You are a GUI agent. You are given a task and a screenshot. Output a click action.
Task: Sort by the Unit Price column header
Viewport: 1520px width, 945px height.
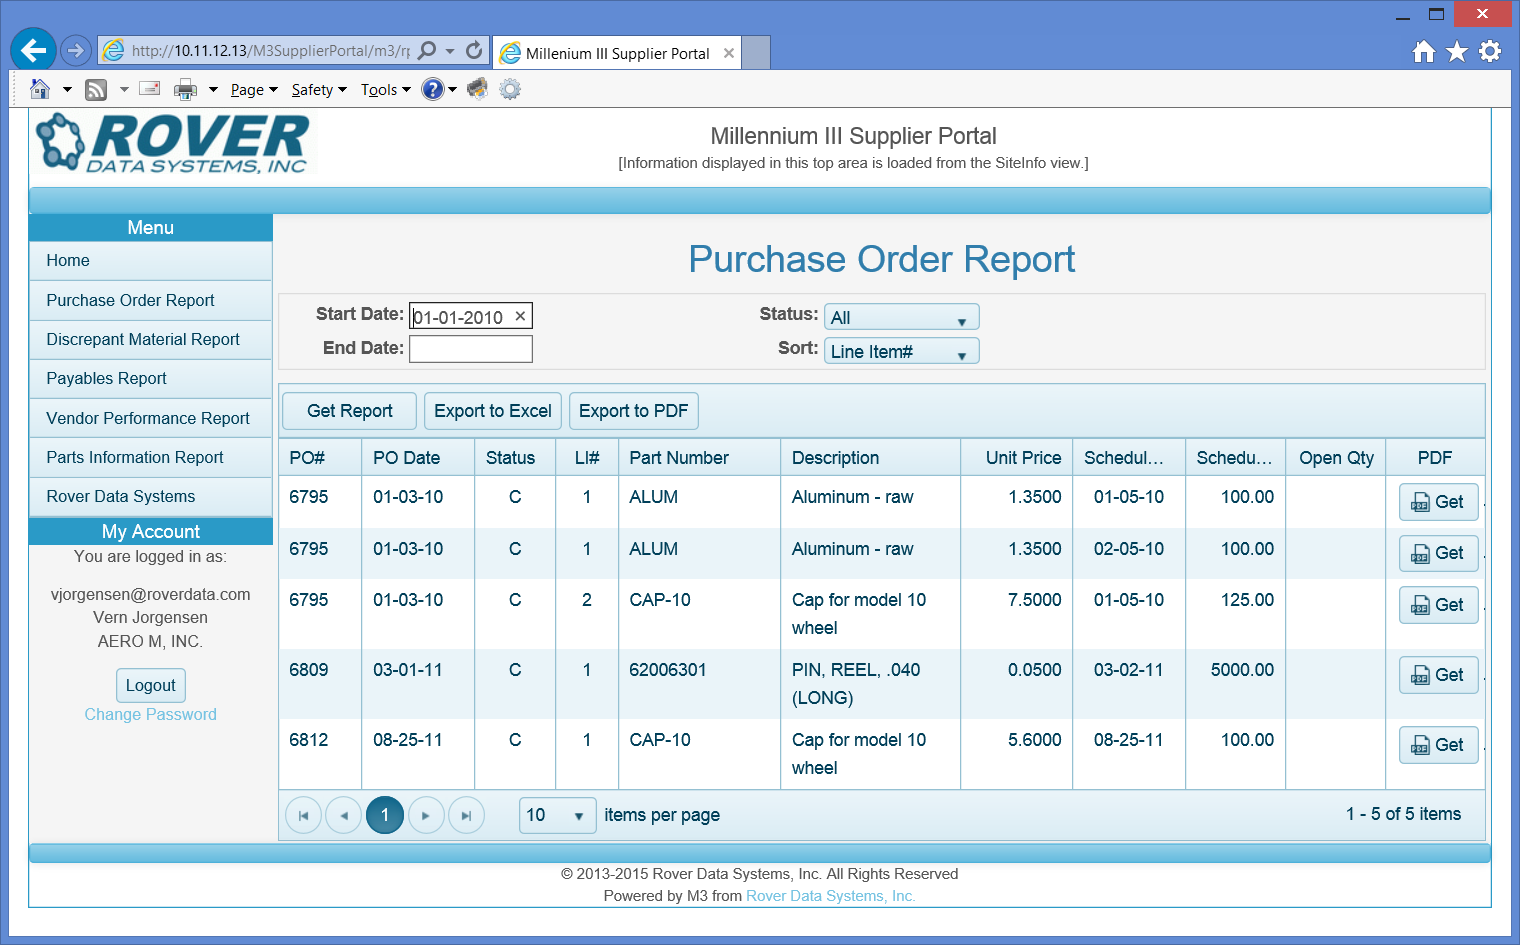(1017, 458)
